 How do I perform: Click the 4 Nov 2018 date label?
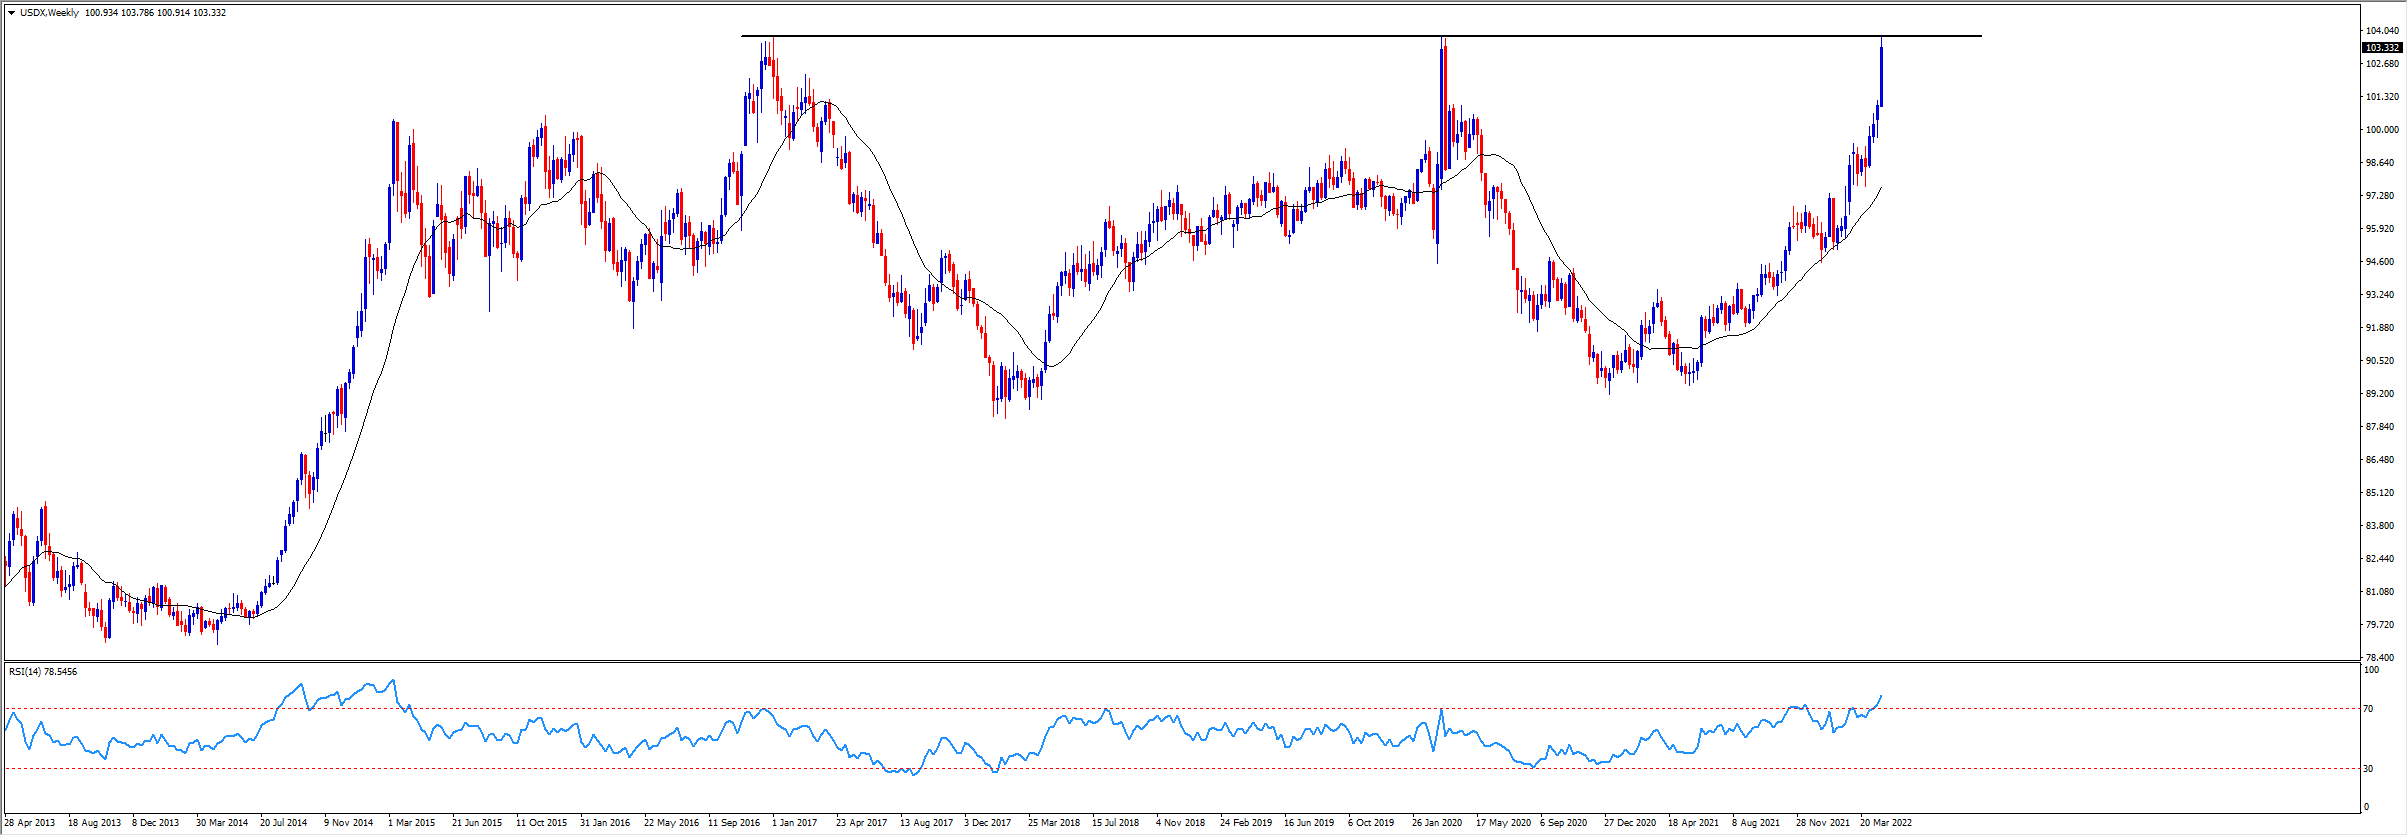pos(1180,823)
